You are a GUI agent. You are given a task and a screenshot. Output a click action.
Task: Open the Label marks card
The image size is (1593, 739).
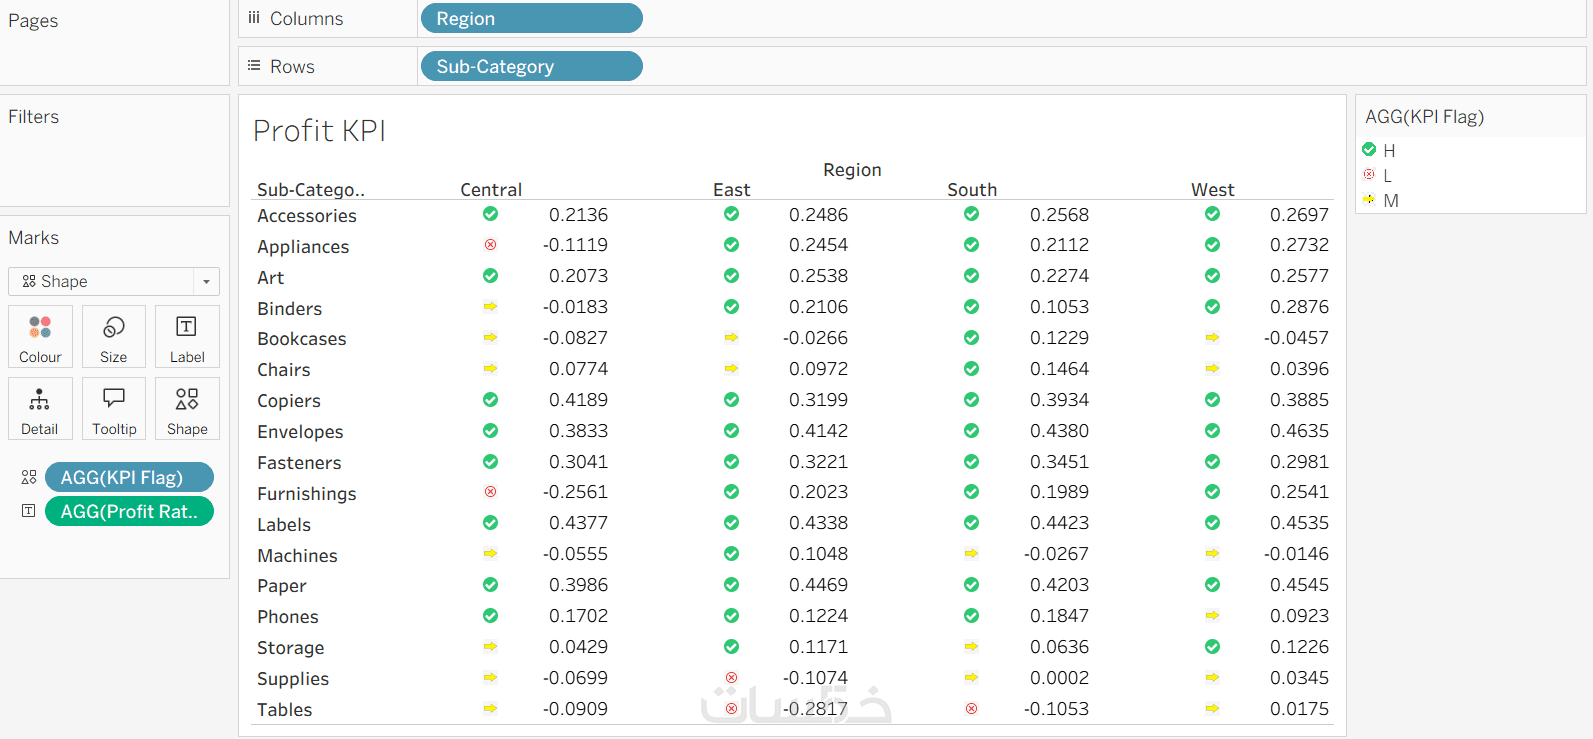click(x=187, y=337)
